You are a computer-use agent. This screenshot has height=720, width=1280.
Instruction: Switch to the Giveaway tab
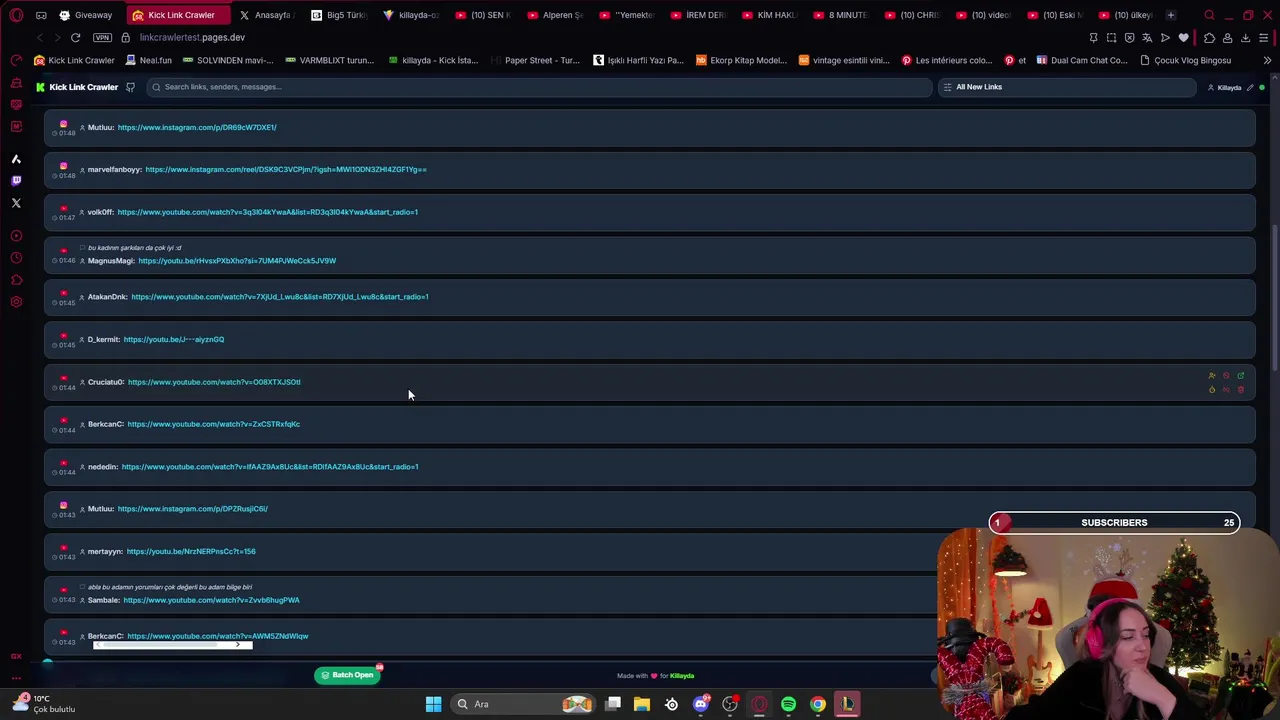pos(85,15)
